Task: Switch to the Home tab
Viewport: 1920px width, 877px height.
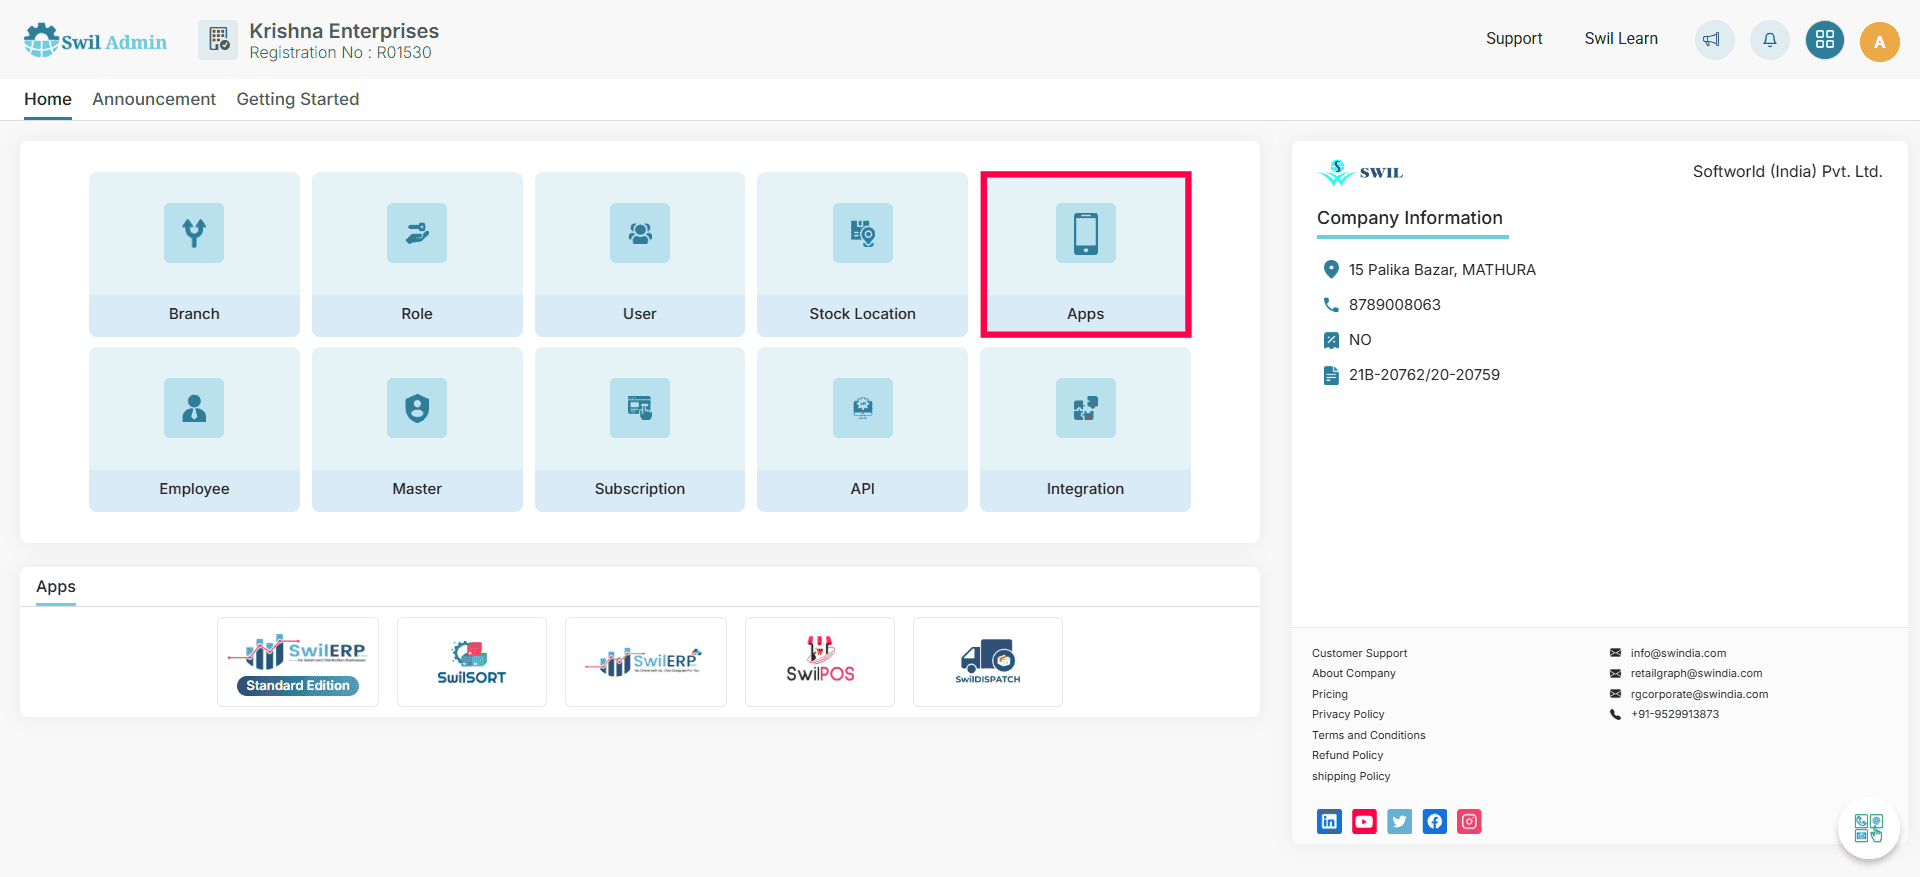Action: pos(48,99)
